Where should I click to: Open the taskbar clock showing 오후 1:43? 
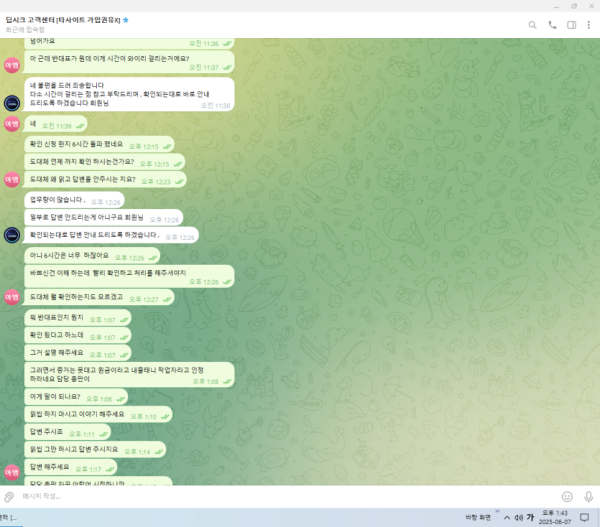coord(555,517)
